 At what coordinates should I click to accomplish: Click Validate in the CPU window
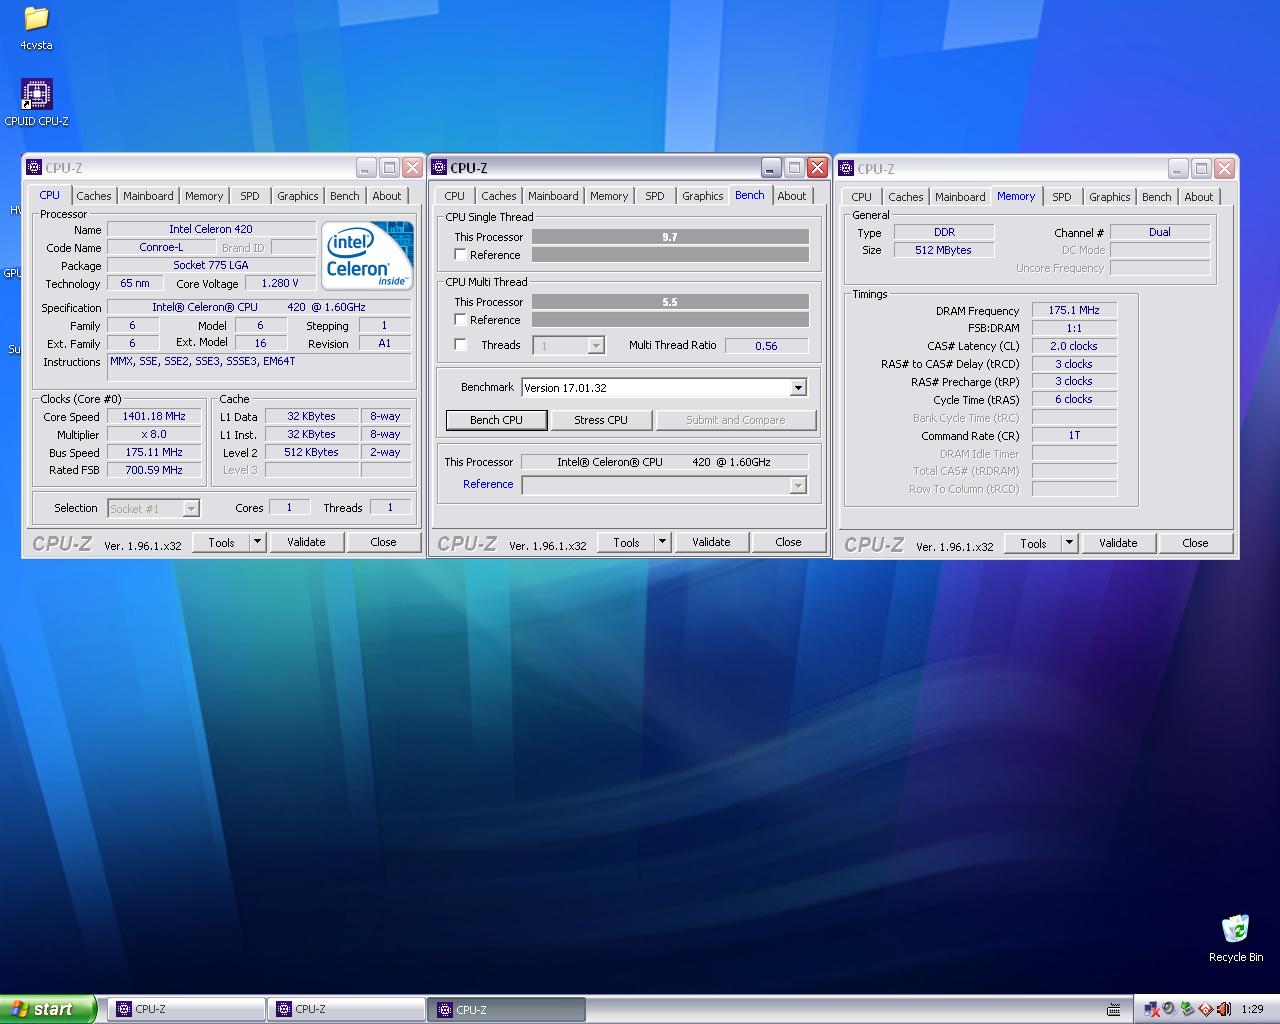(306, 542)
